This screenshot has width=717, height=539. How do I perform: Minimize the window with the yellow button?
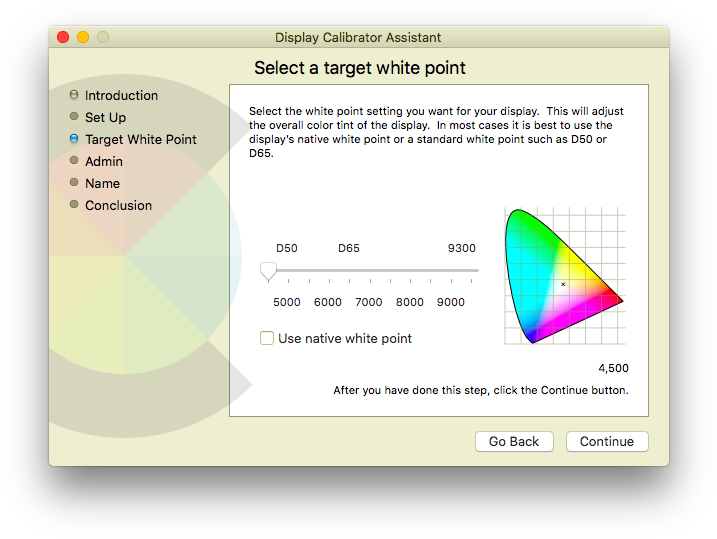(x=83, y=37)
